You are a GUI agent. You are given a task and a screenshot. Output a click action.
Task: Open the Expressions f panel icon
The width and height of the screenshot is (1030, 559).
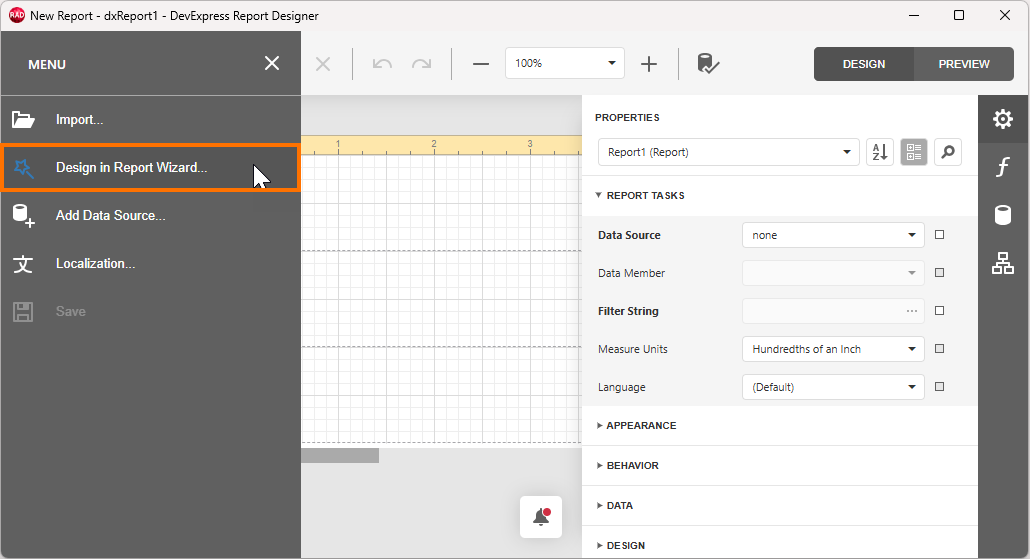[x=1003, y=167]
